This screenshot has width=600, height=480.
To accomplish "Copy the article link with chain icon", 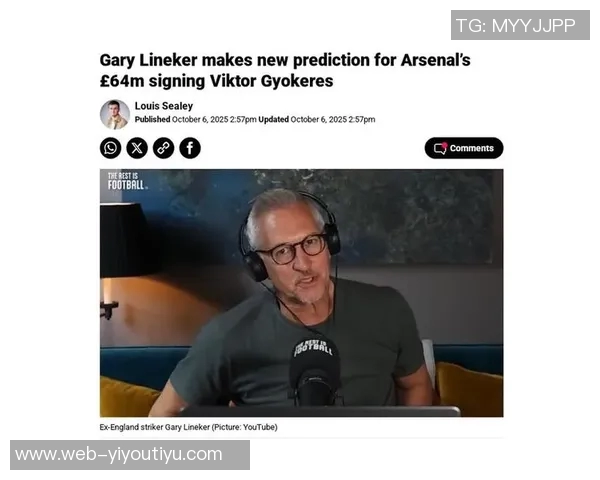I will click(163, 148).
